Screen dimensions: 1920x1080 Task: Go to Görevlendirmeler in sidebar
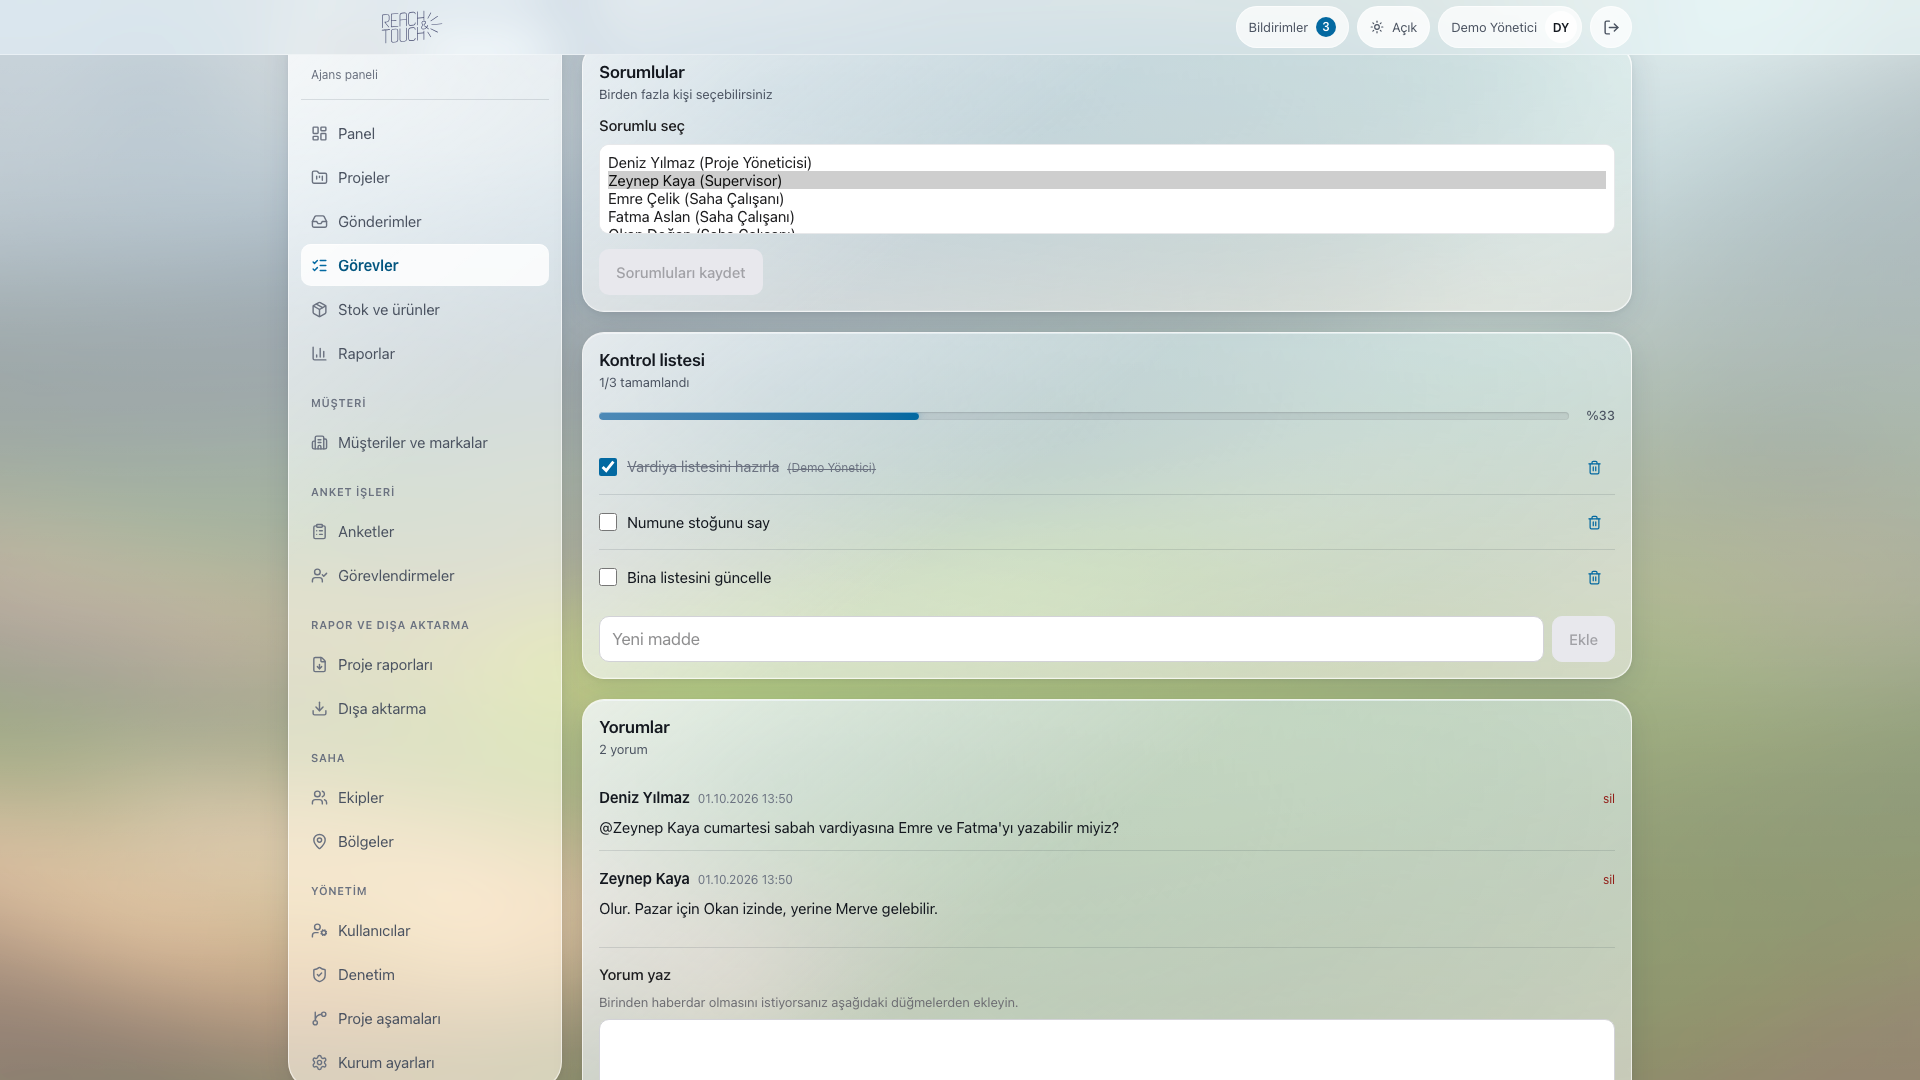click(x=425, y=575)
